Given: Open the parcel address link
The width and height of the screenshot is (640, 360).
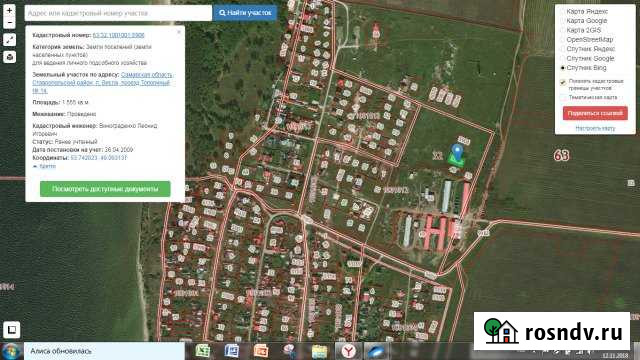Looking at the screenshot, I should point(103,82).
